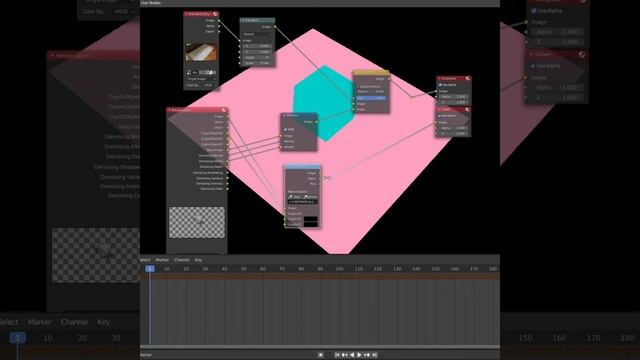Click render icon on Render Layers header

point(223,110)
